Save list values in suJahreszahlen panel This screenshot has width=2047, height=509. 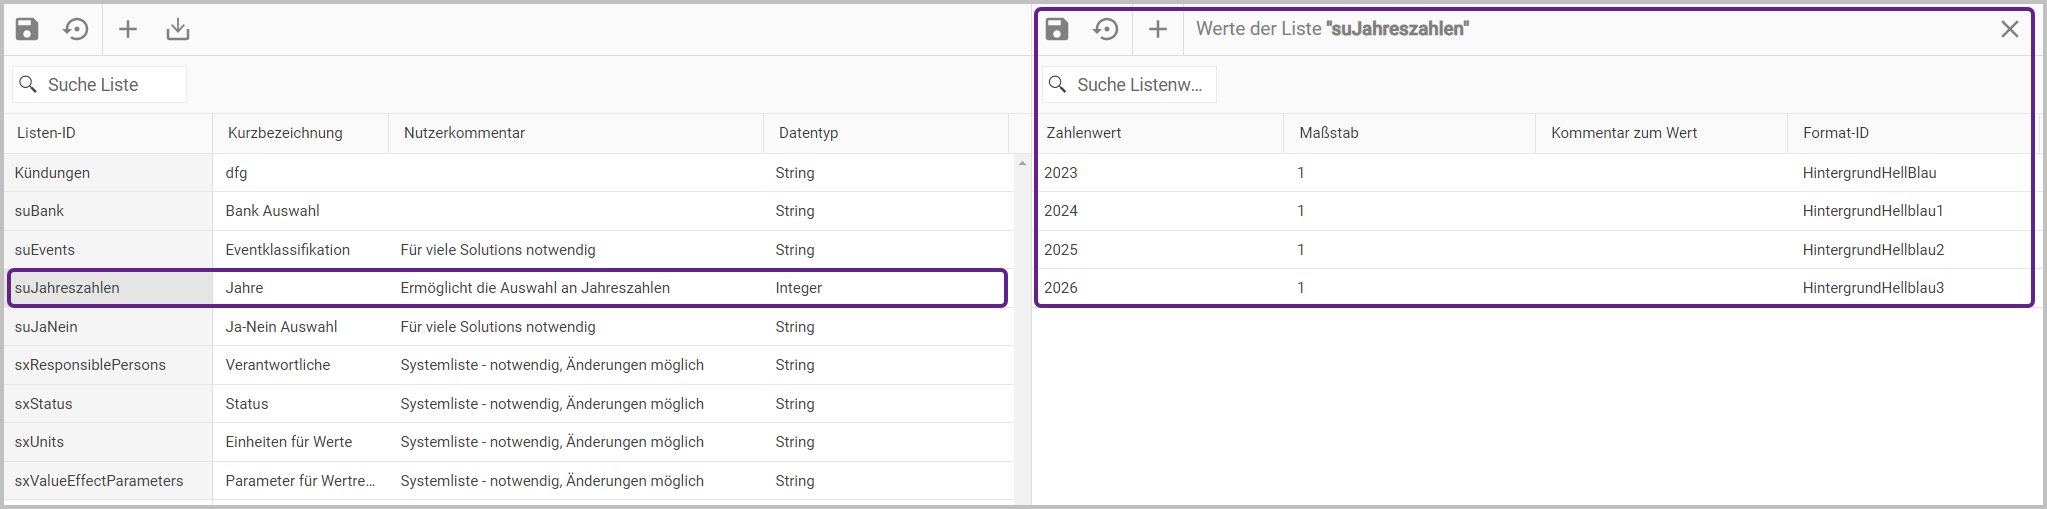[x=1057, y=29]
